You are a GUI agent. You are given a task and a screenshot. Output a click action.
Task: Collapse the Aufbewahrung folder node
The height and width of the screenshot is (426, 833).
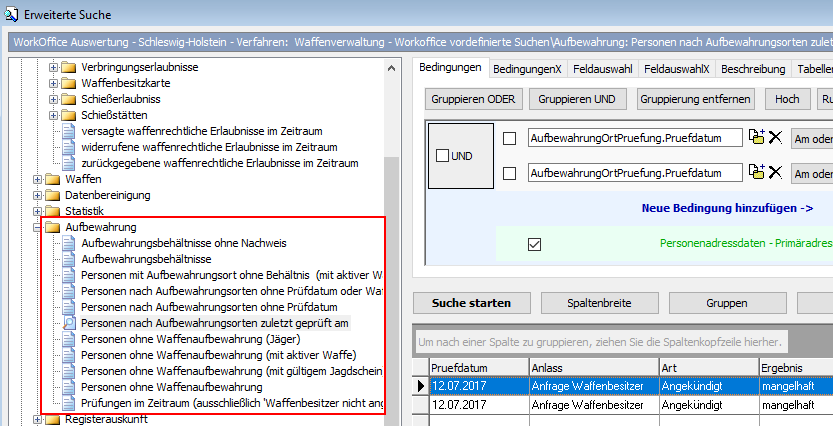click(x=37, y=227)
